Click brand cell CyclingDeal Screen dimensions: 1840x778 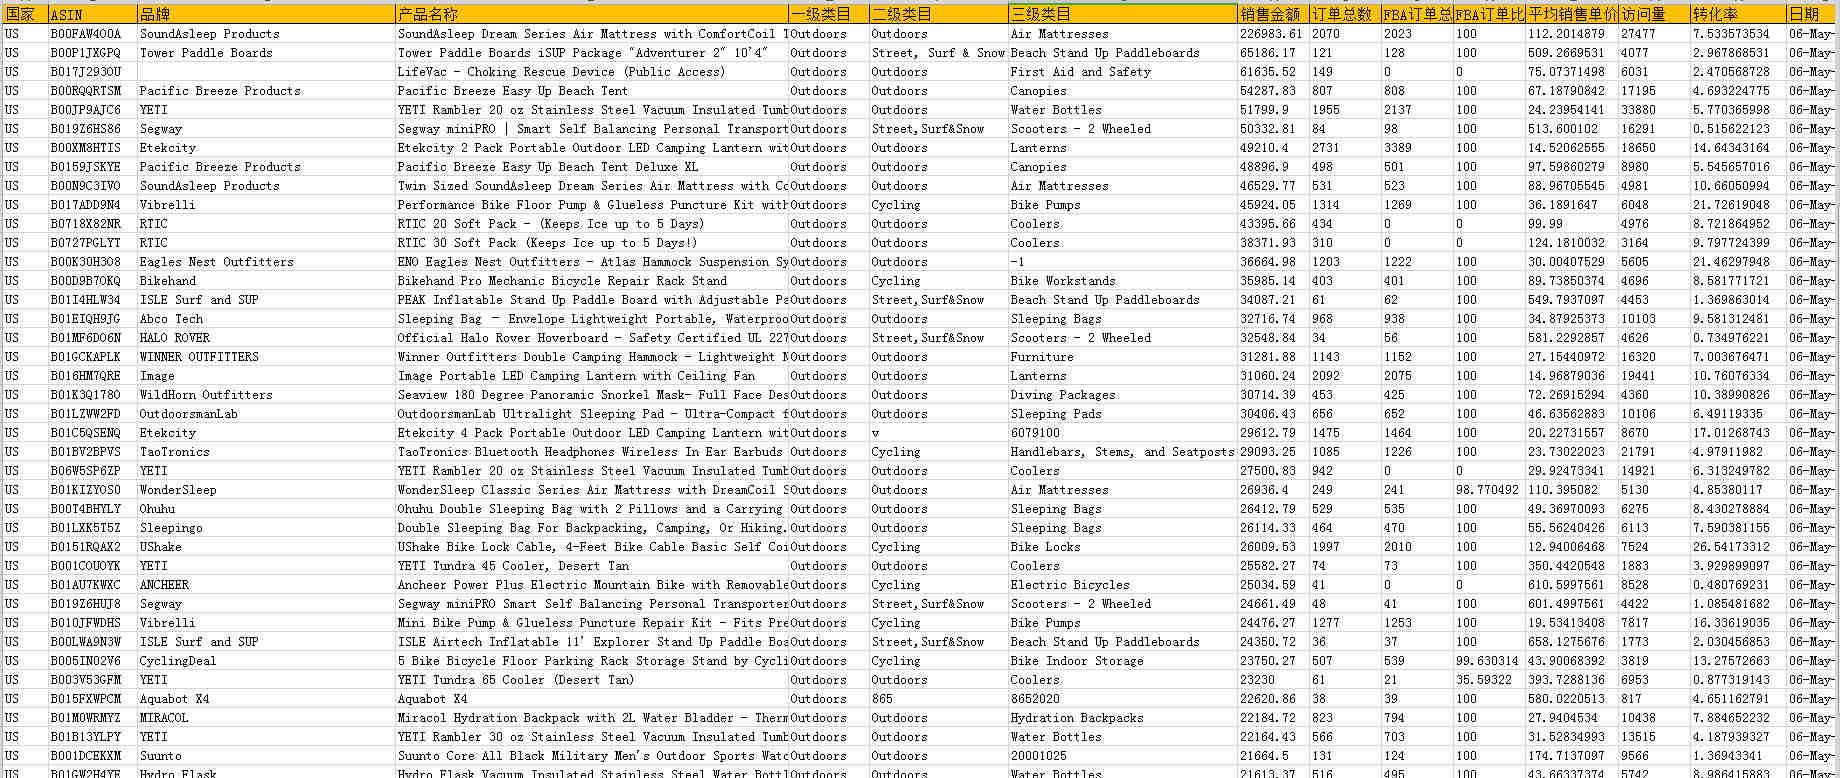pos(266,661)
